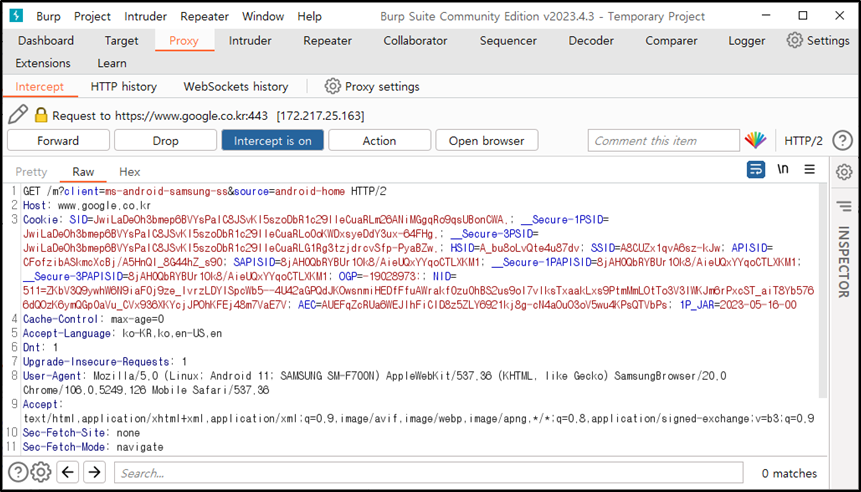Image resolution: width=861 pixels, height=492 pixels.
Task: Go to next search match arrow
Action: pos(95,472)
